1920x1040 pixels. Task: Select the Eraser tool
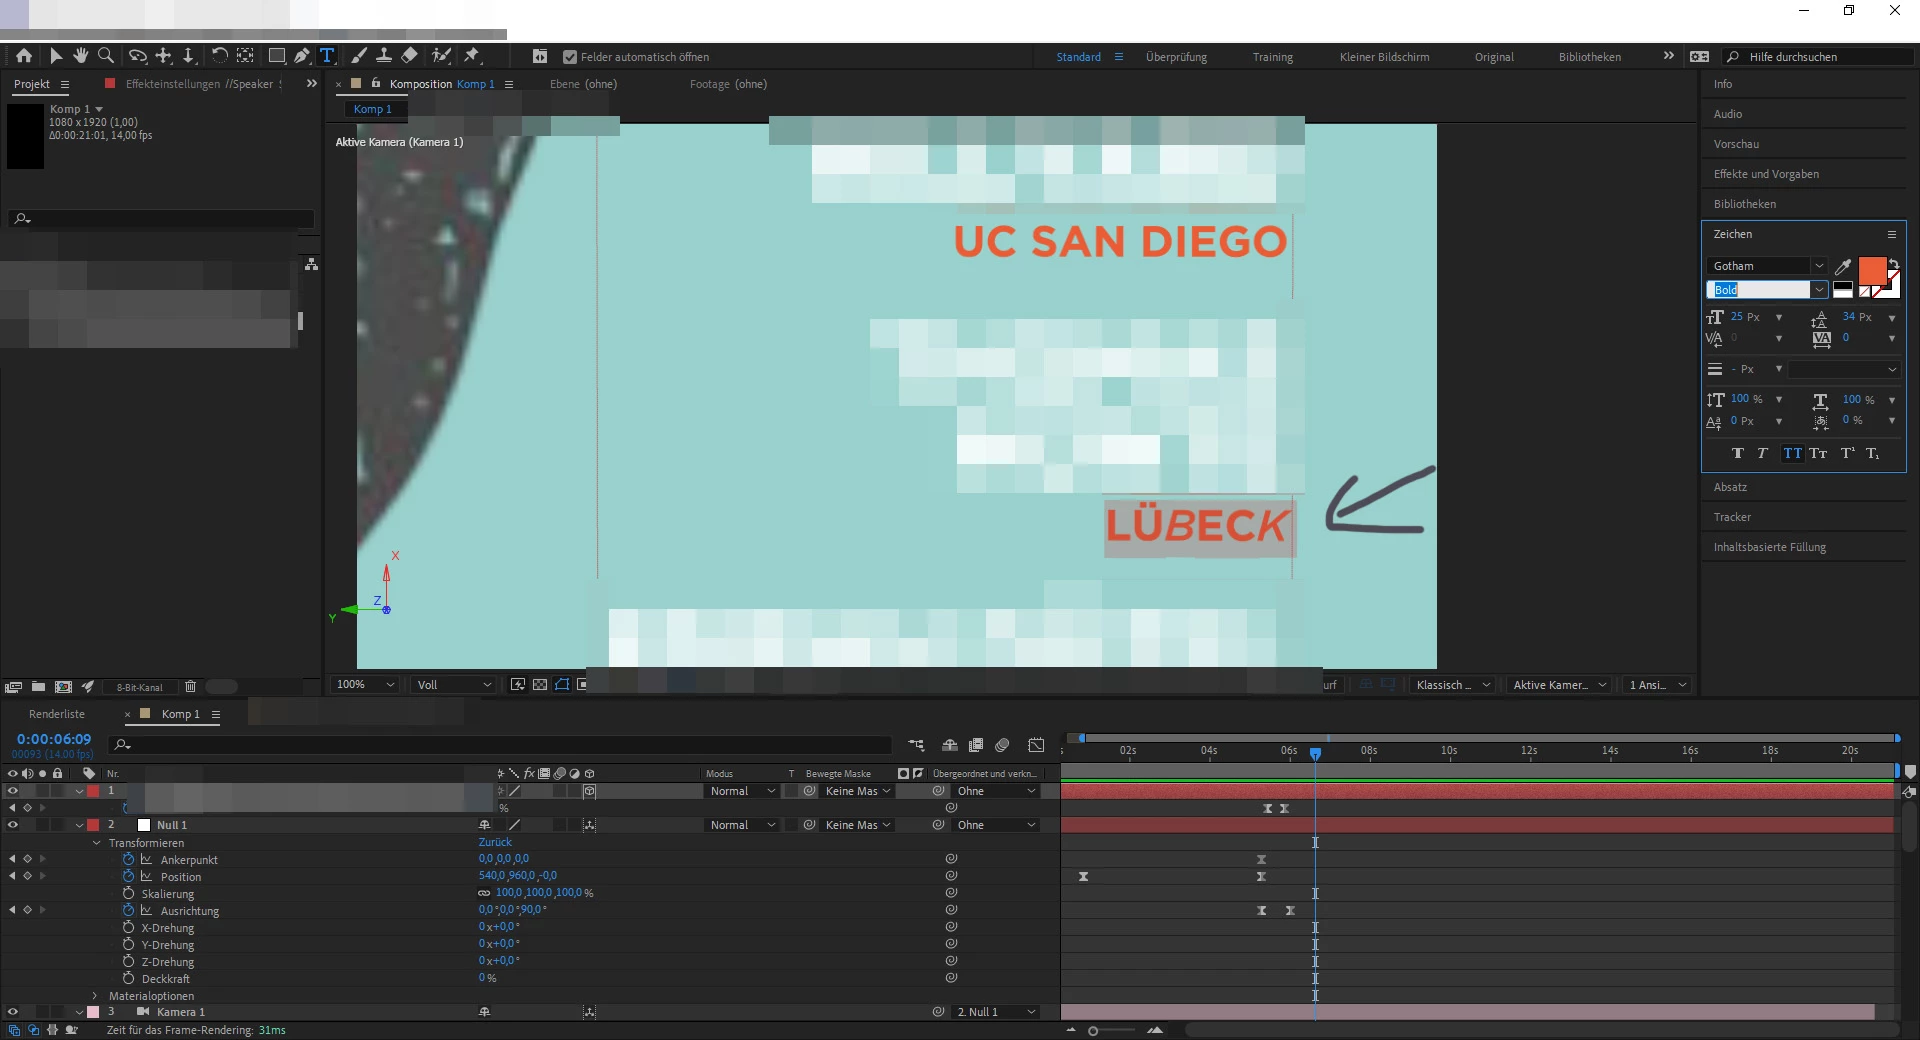point(409,56)
